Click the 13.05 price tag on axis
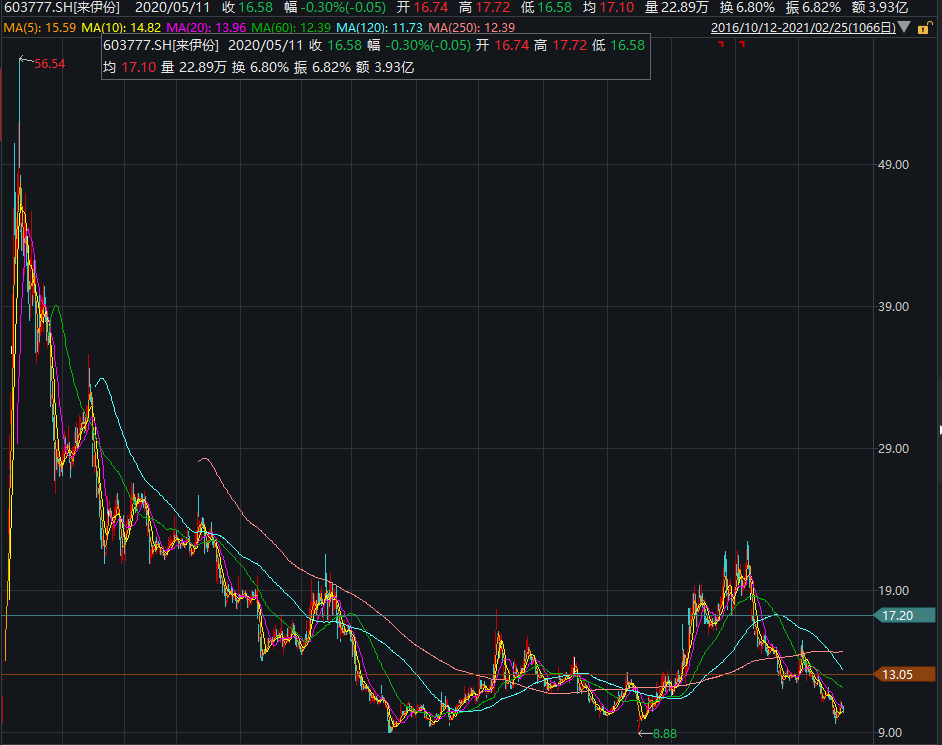This screenshot has width=942, height=745. [x=904, y=675]
